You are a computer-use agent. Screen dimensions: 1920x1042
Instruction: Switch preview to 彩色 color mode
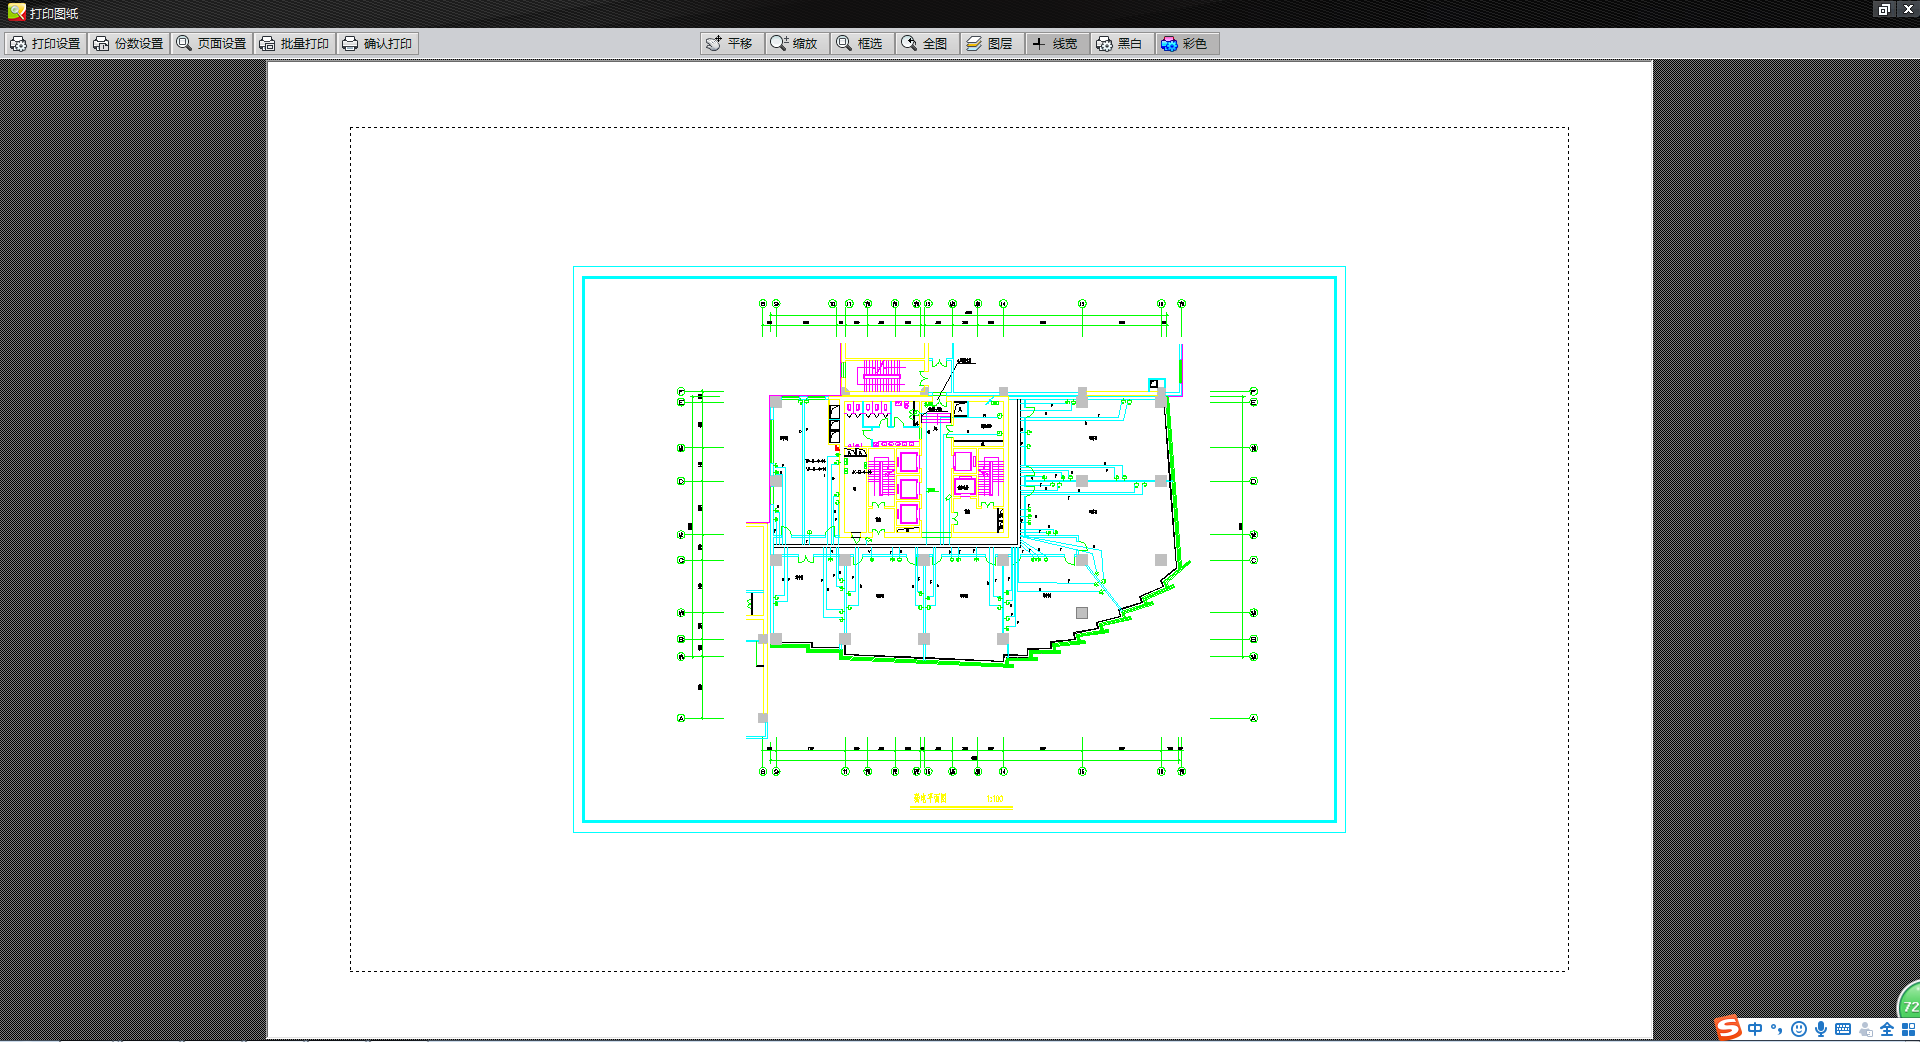pyautogui.click(x=1186, y=44)
